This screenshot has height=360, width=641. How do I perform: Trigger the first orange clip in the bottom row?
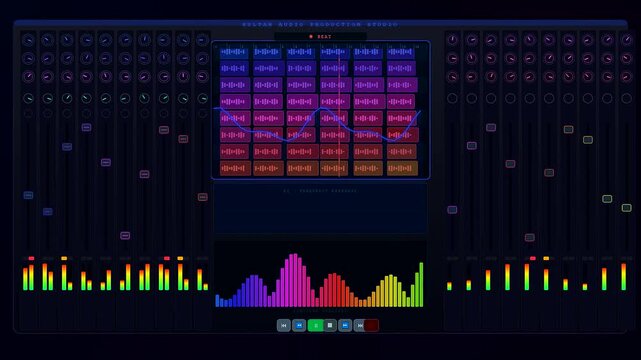tap(235, 168)
